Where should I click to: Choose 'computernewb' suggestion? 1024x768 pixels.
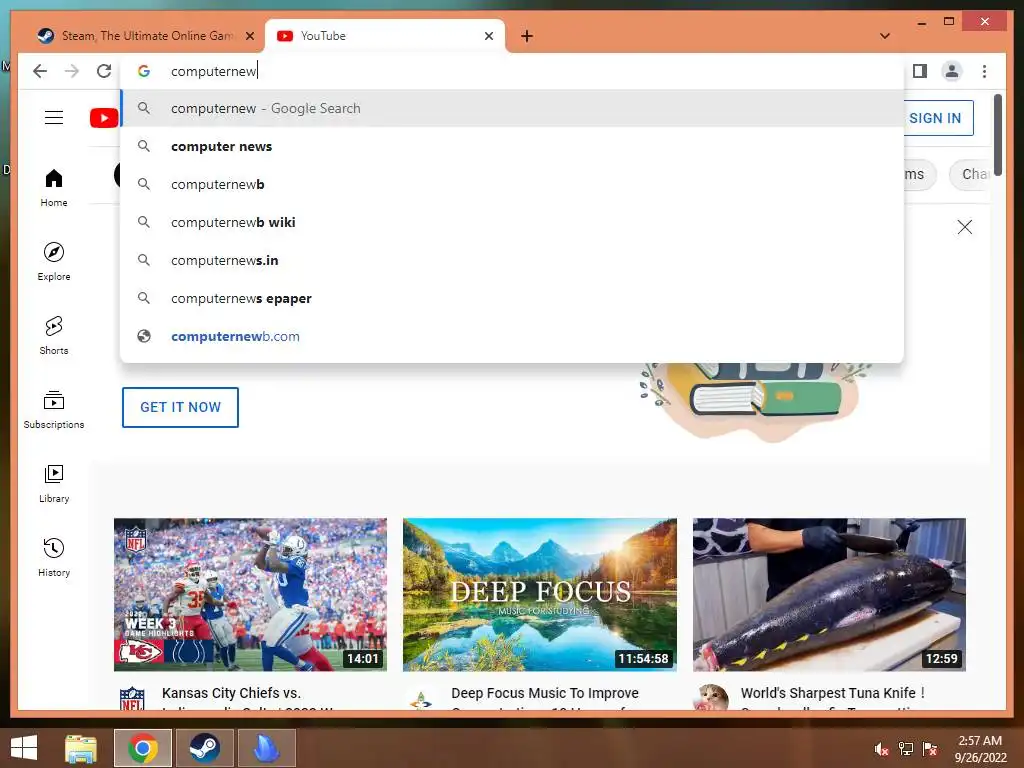(x=512, y=184)
